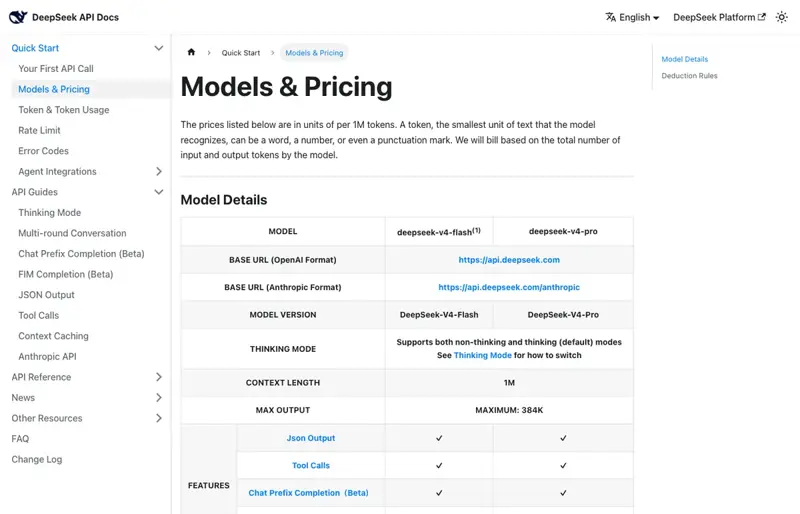Image resolution: width=800 pixels, height=514 pixels.
Task: Click Agent Integrations sidebar label
Action: click(57, 172)
